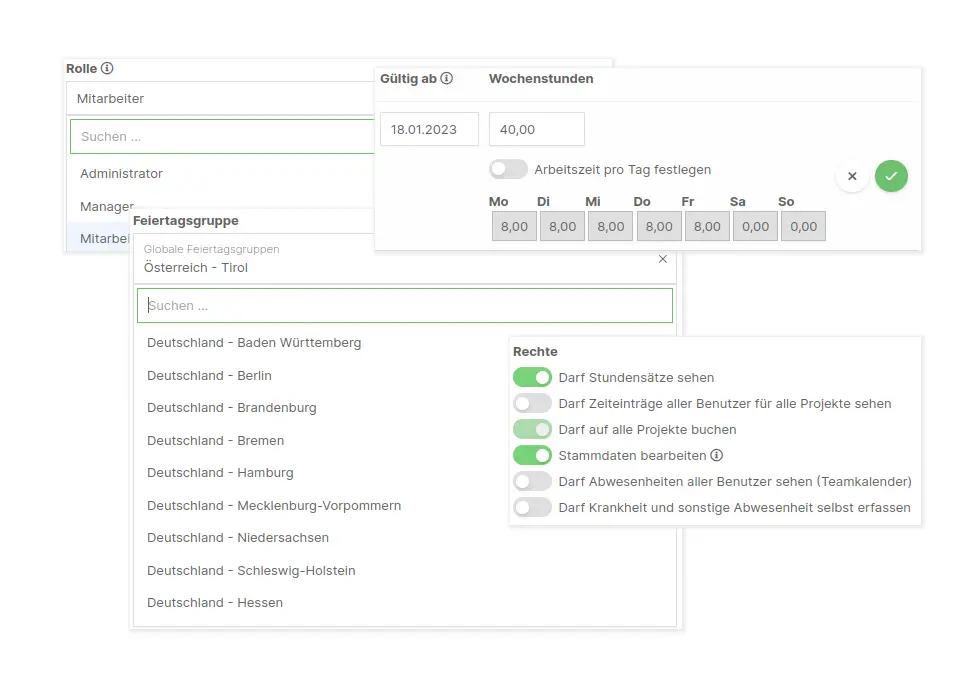Click the green checkmark confirm button
Screen dimensions: 972x685
click(891, 176)
